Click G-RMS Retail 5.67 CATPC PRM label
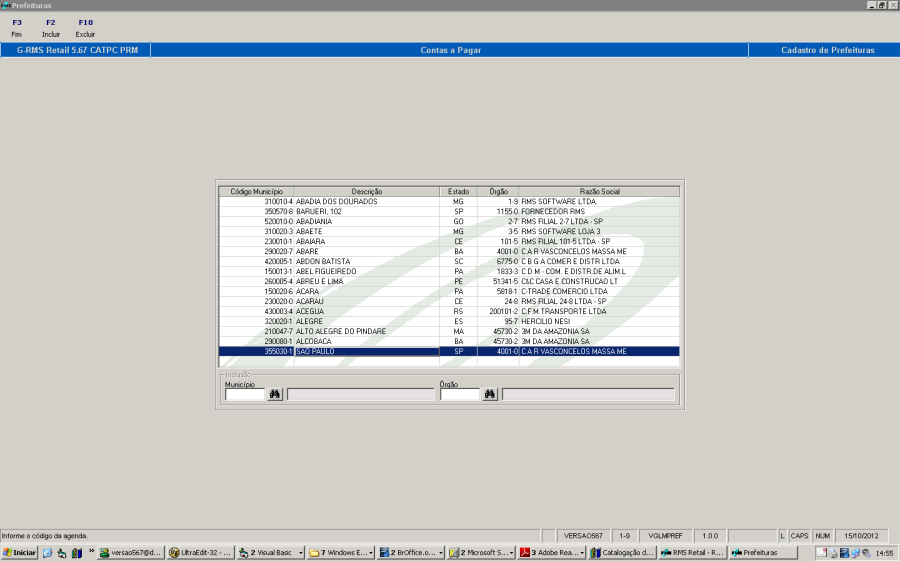This screenshot has width=900, height=562. pyautogui.click(x=77, y=50)
